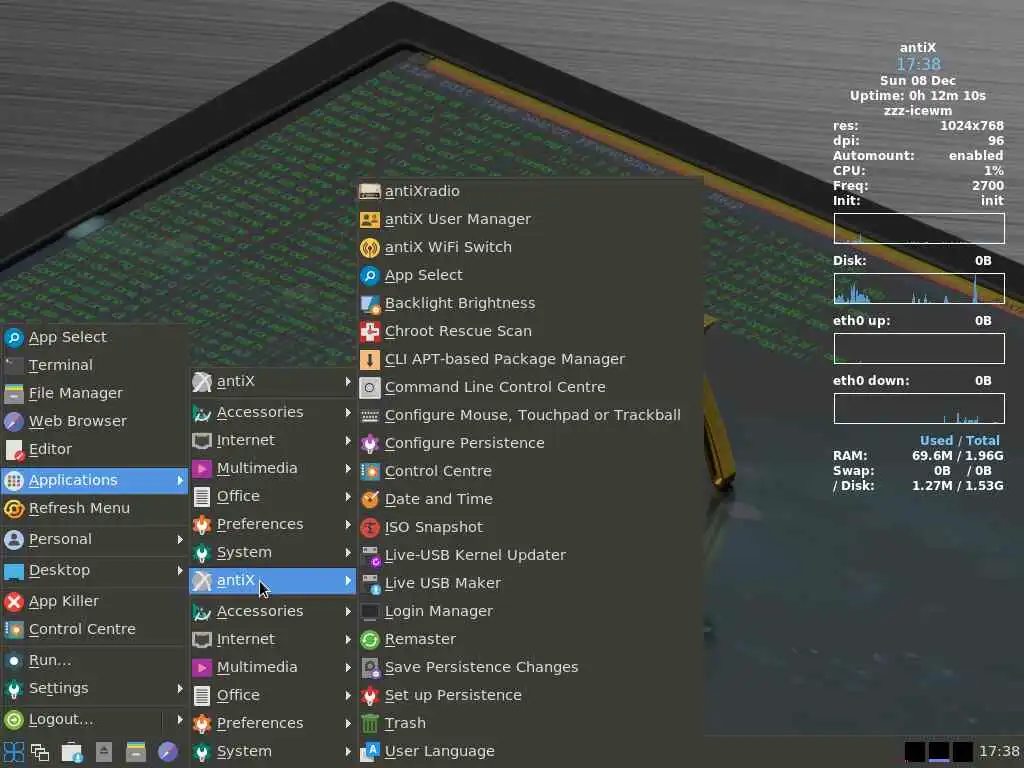Open User Language settings
1024x768 pixels.
click(530, 752)
